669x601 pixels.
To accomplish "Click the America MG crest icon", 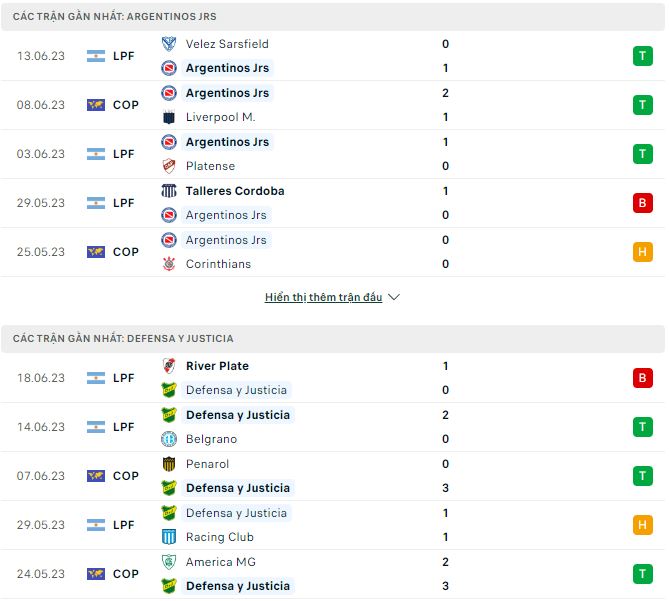I will (x=169, y=562).
